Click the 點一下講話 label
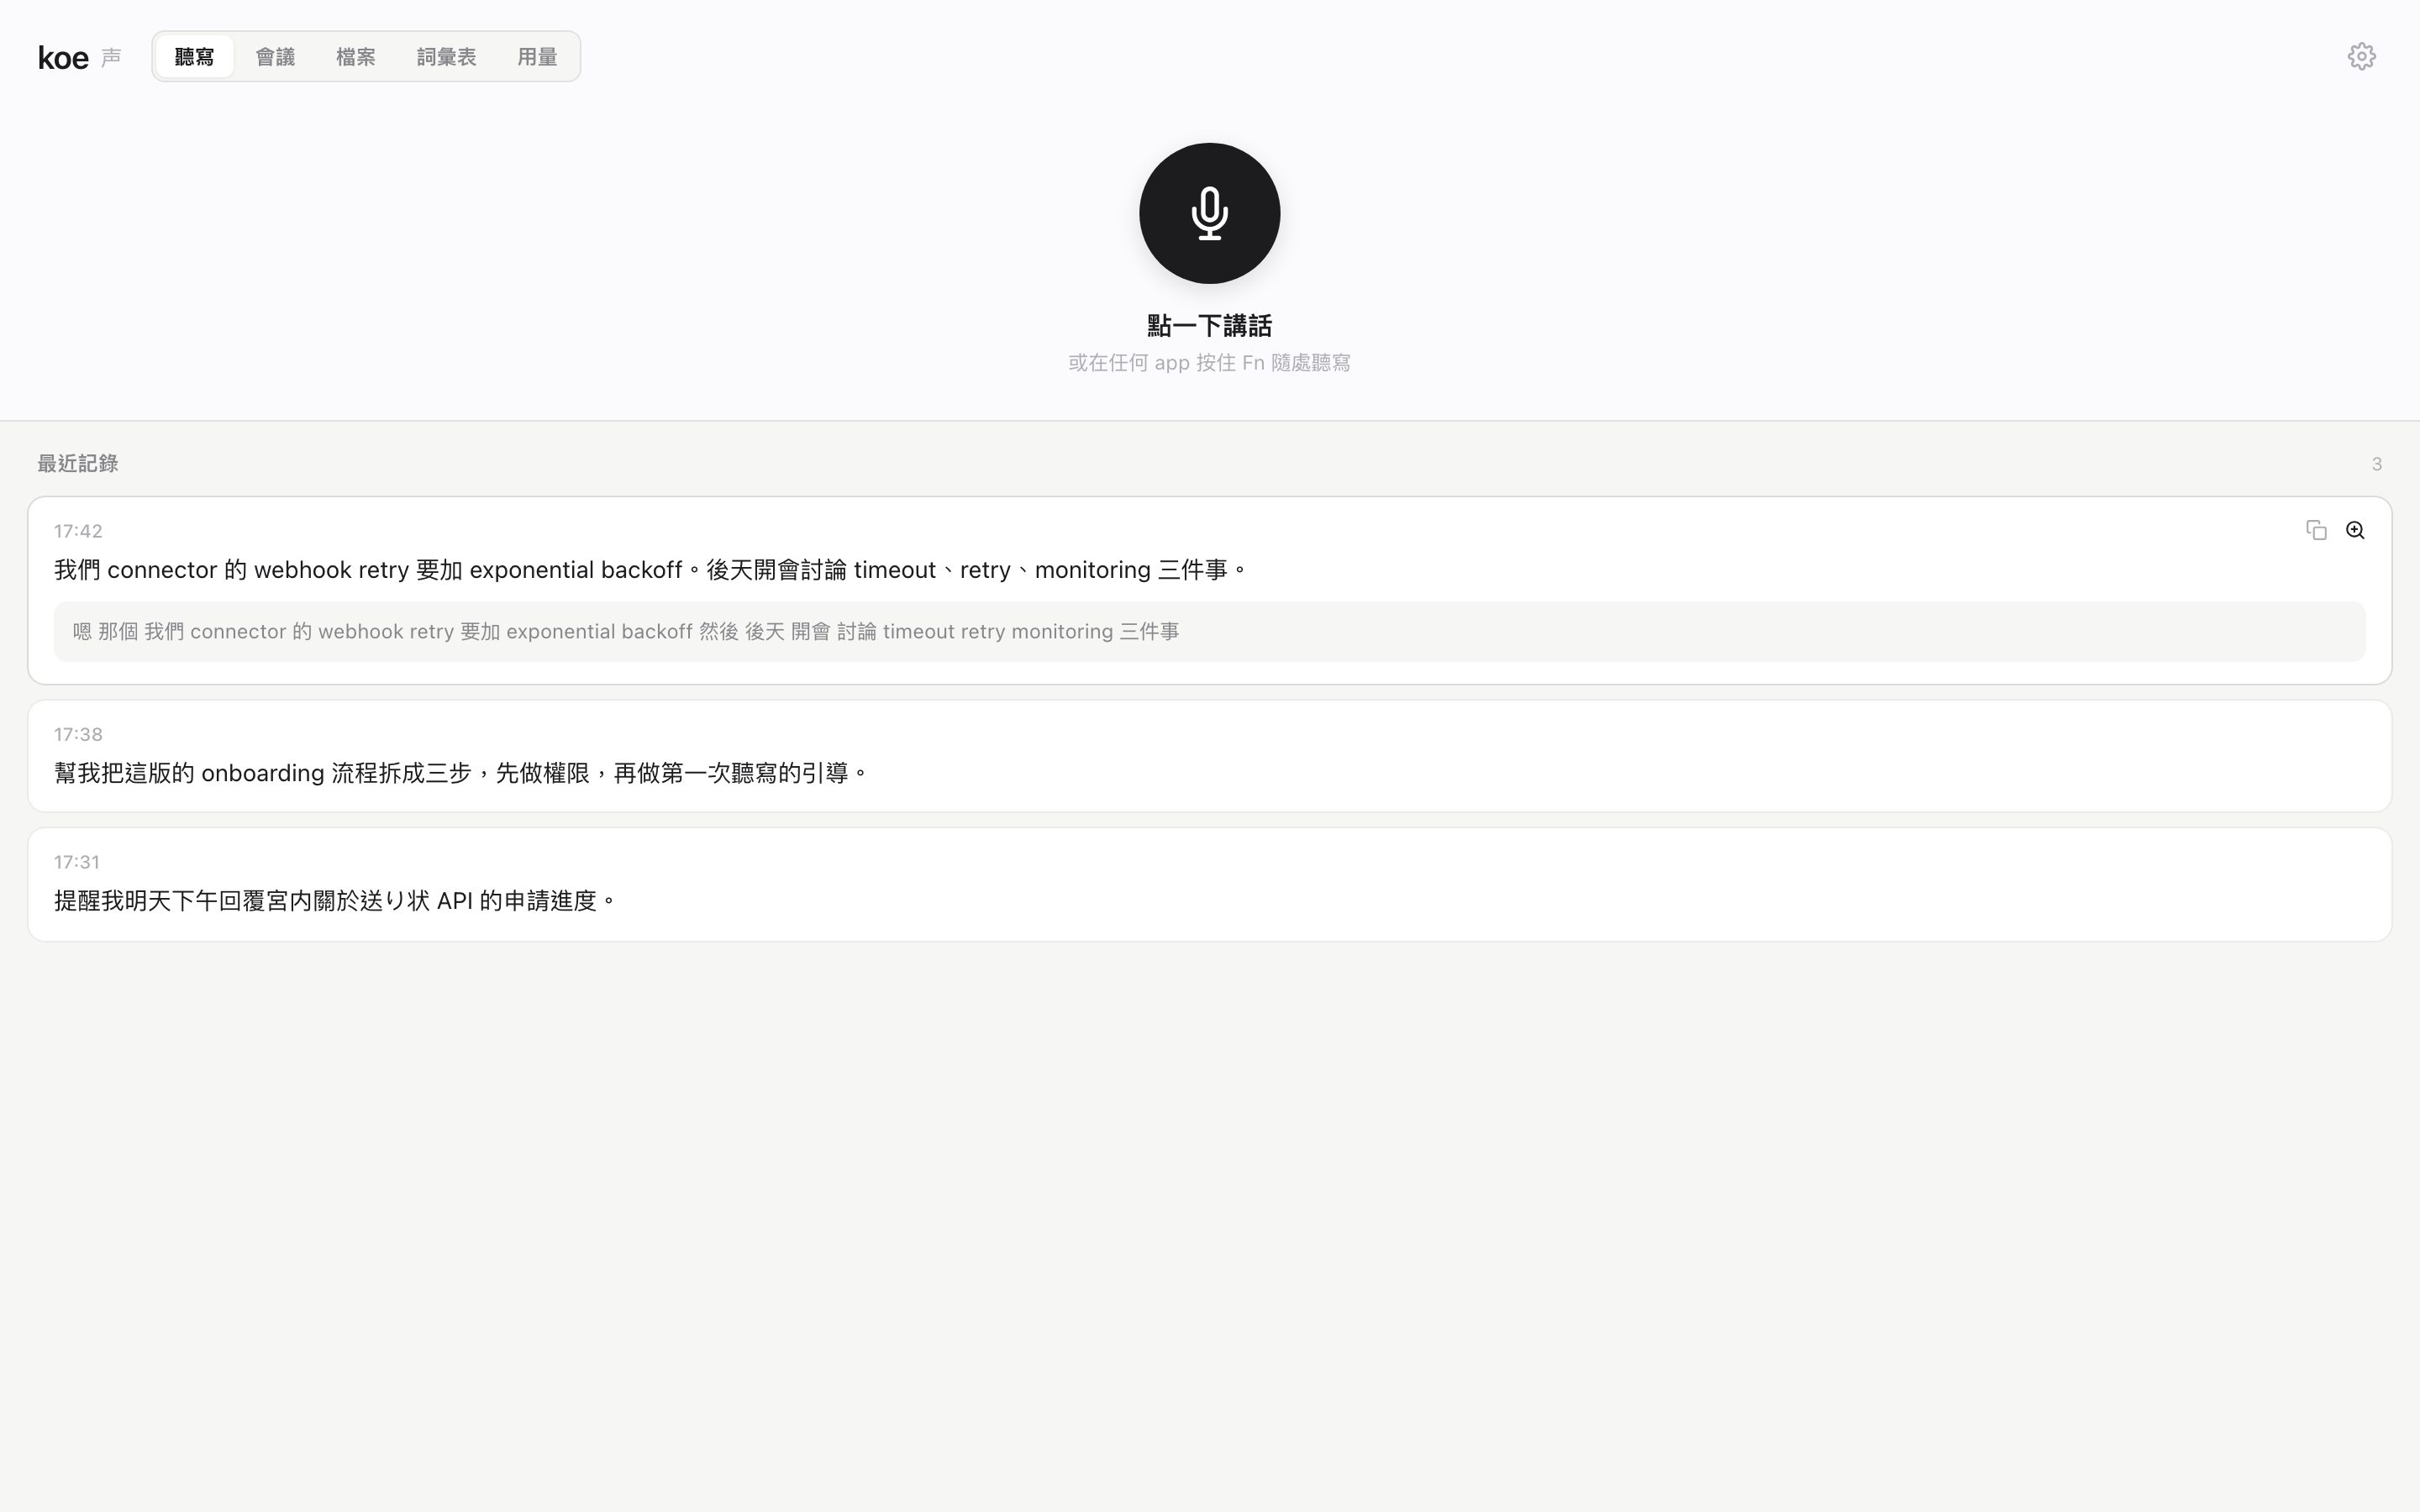Screen dimensions: 2420x1512 coord(1209,326)
